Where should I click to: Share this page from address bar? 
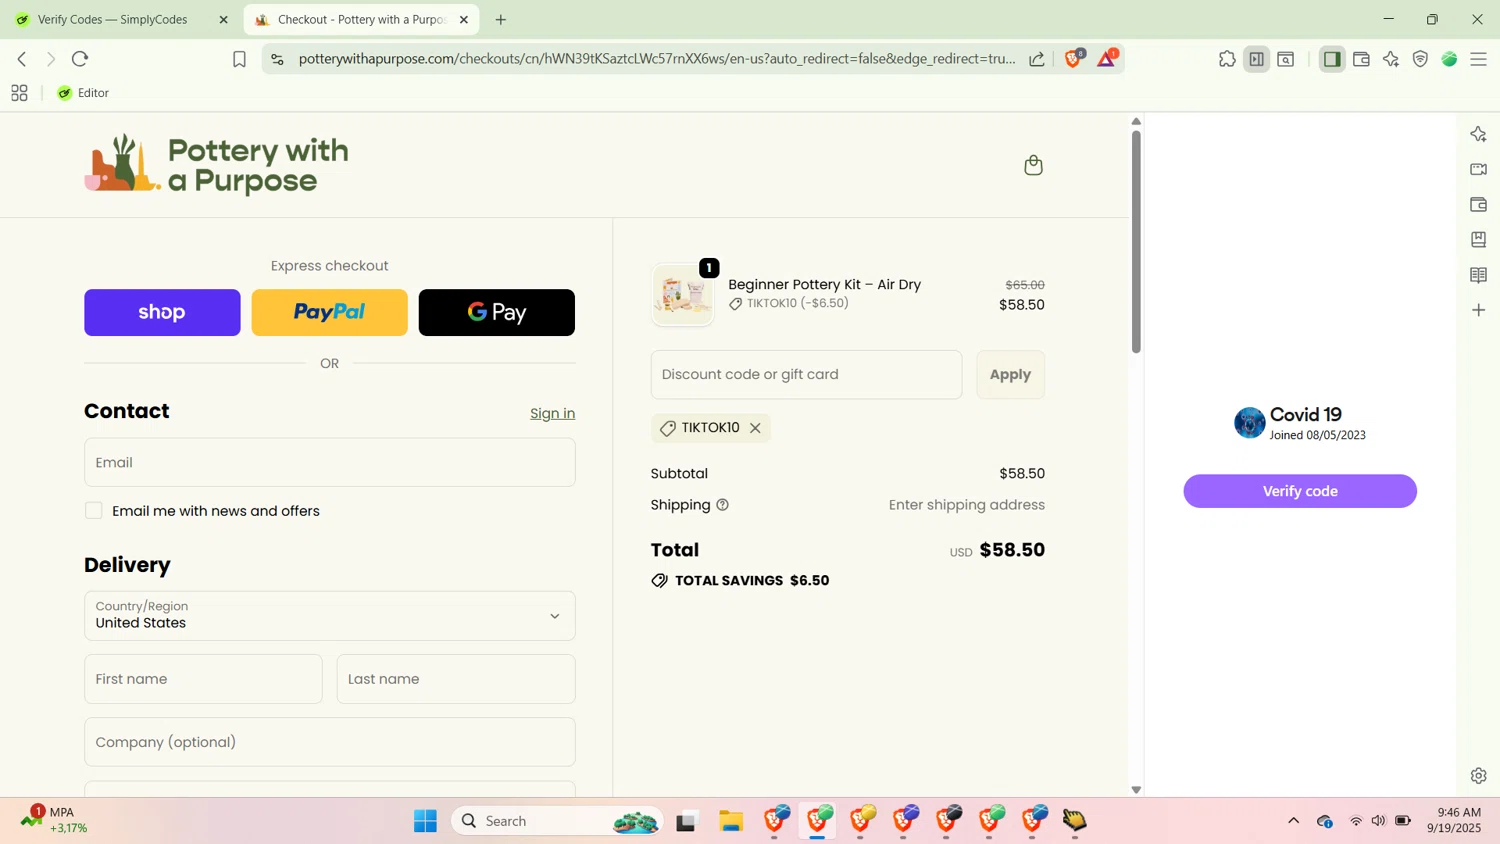pos(1037,59)
